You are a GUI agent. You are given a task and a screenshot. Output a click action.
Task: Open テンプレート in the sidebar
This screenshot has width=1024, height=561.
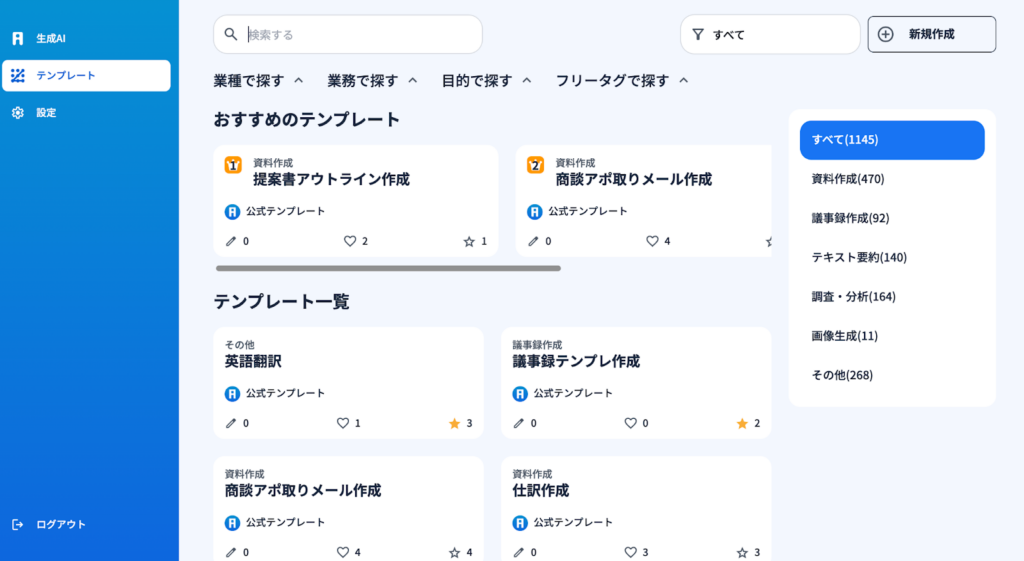pyautogui.click(x=86, y=76)
